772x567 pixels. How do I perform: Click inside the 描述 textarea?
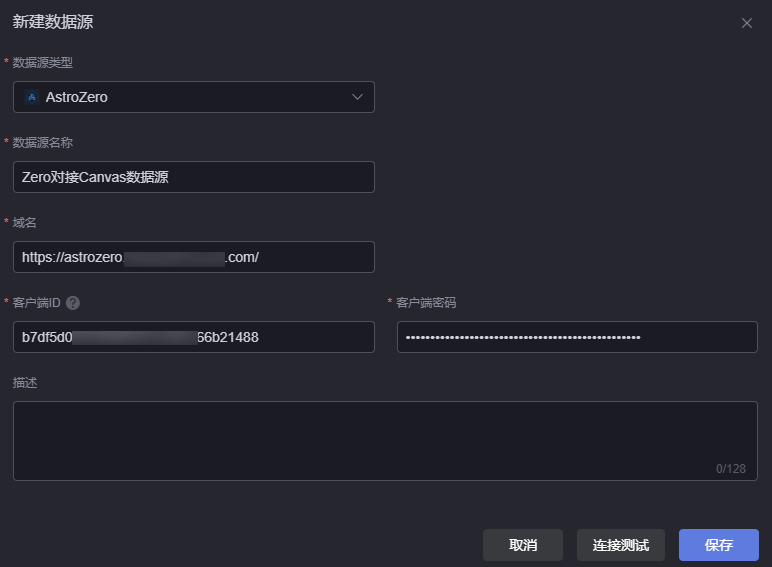pos(385,441)
